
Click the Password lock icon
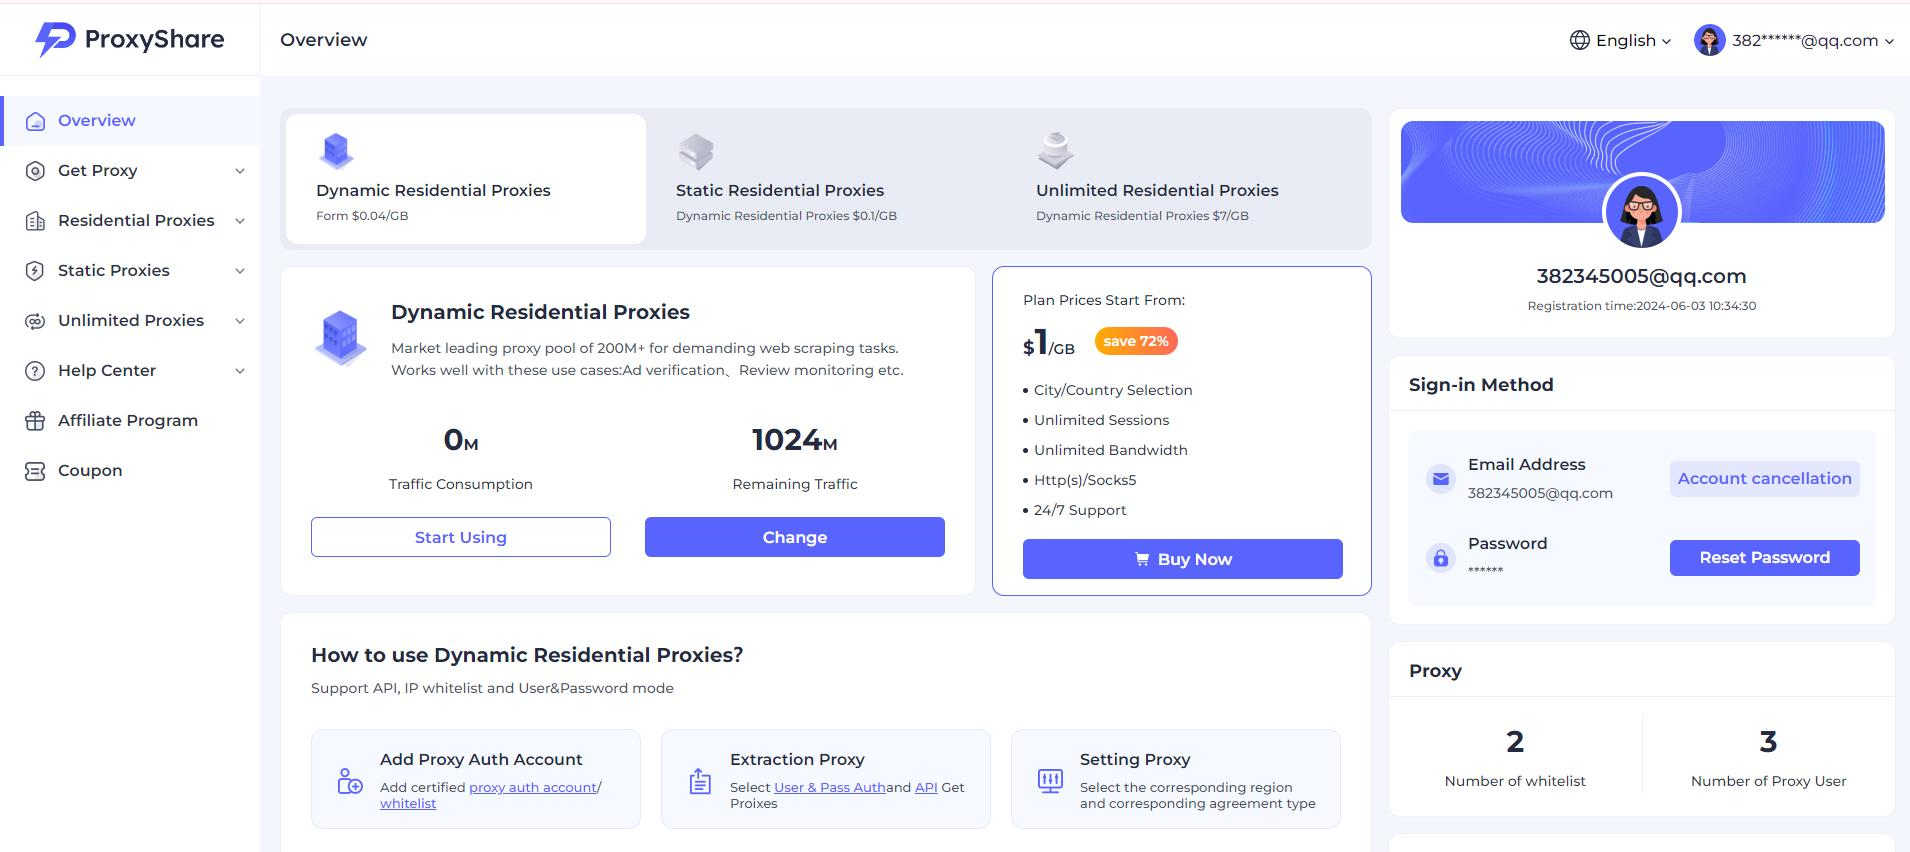1440,557
